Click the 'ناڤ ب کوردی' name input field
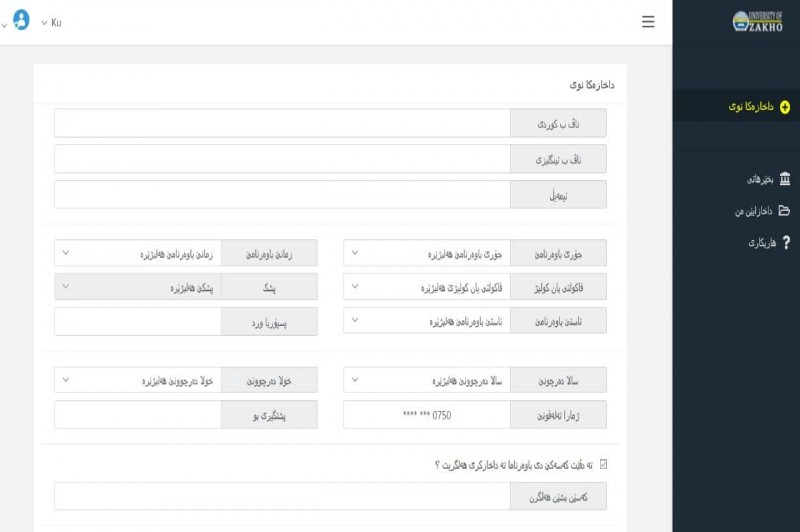This screenshot has height=532, width=800. coord(282,123)
